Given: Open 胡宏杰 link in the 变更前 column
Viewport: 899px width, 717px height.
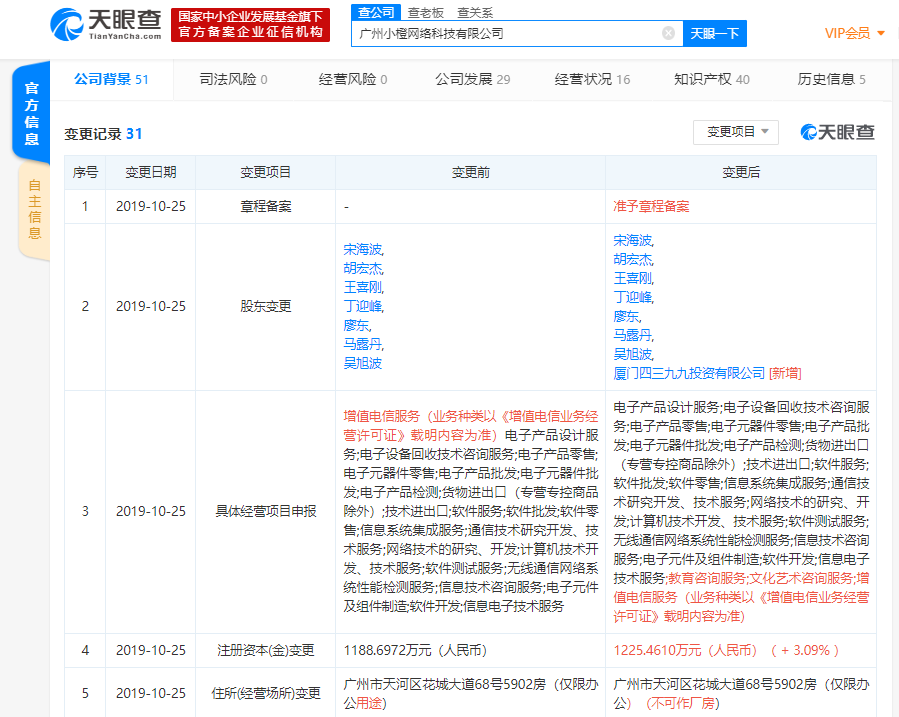Looking at the screenshot, I should (x=362, y=268).
